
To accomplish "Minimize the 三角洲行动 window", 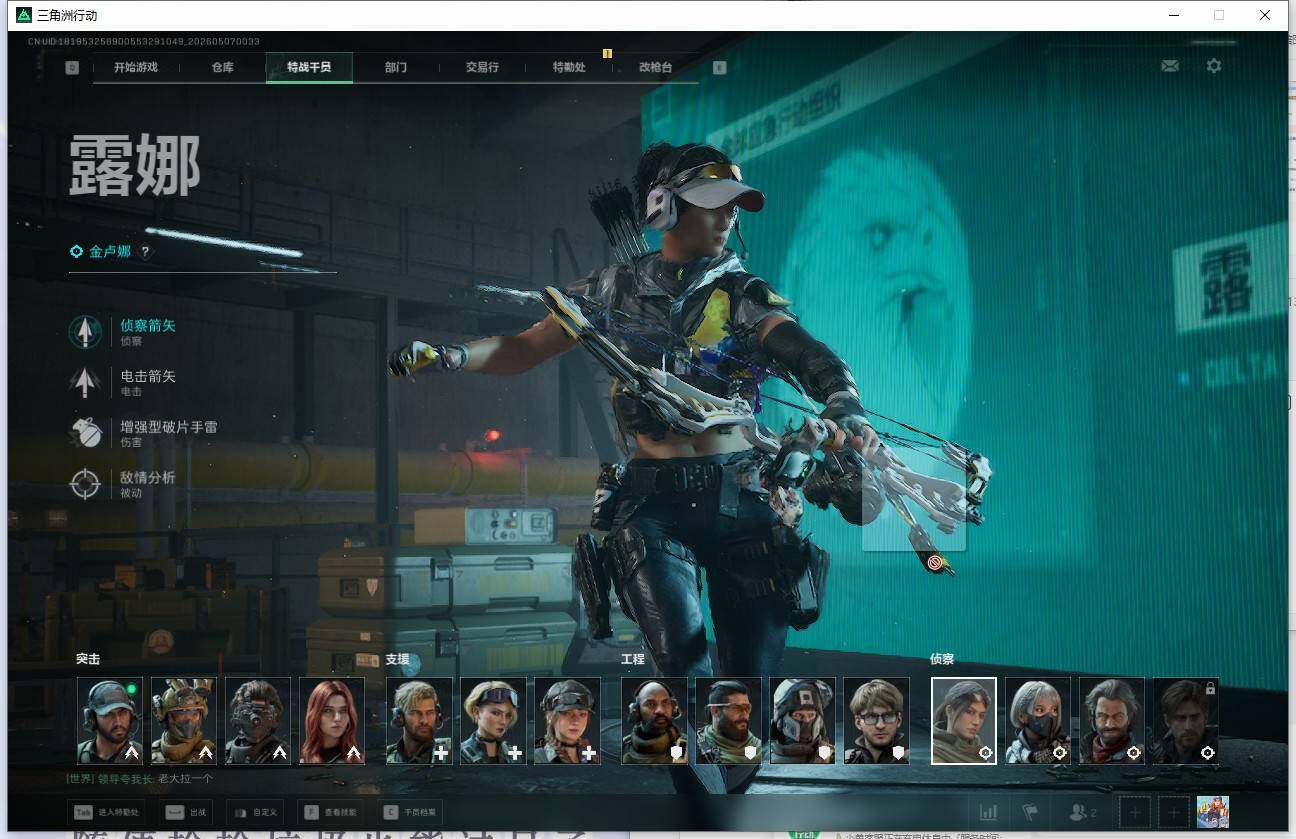I will point(1173,15).
